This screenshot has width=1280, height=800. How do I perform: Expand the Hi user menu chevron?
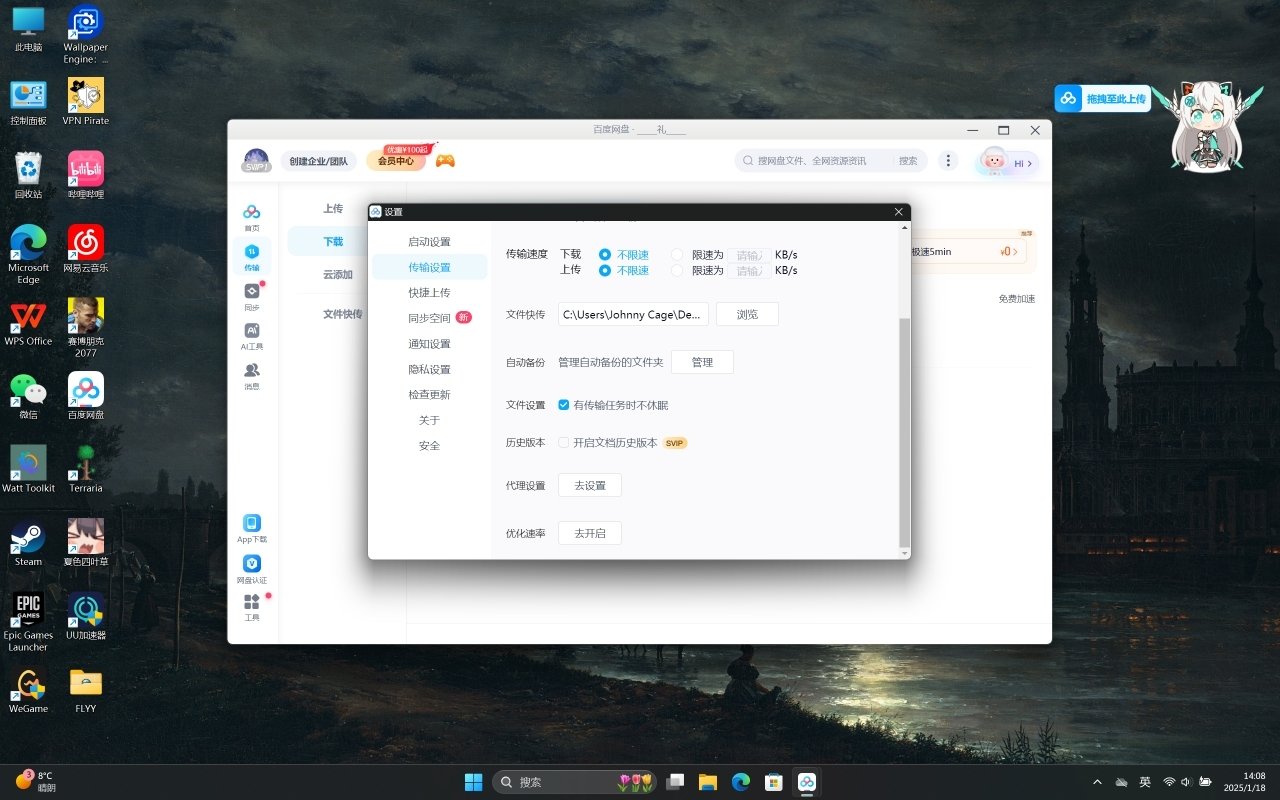[1030, 163]
